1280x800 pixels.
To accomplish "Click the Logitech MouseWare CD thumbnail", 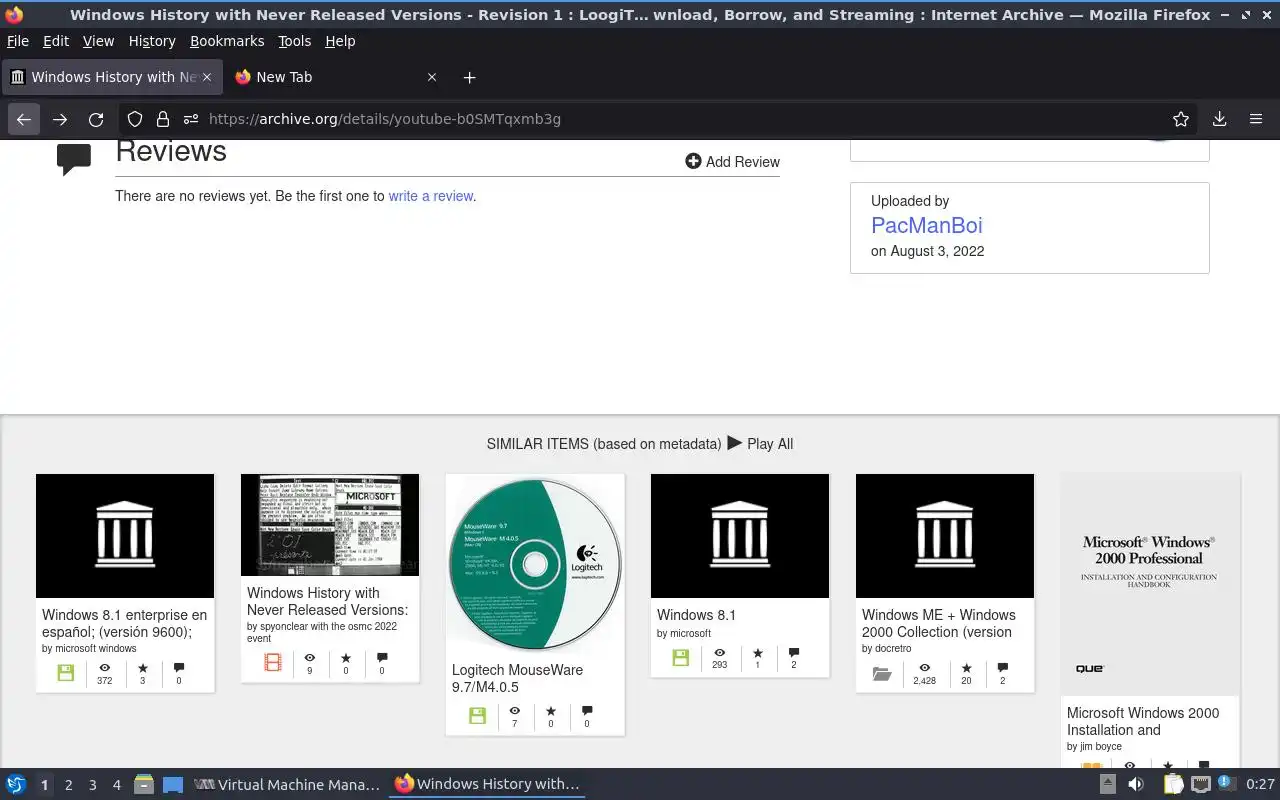I will [x=535, y=563].
